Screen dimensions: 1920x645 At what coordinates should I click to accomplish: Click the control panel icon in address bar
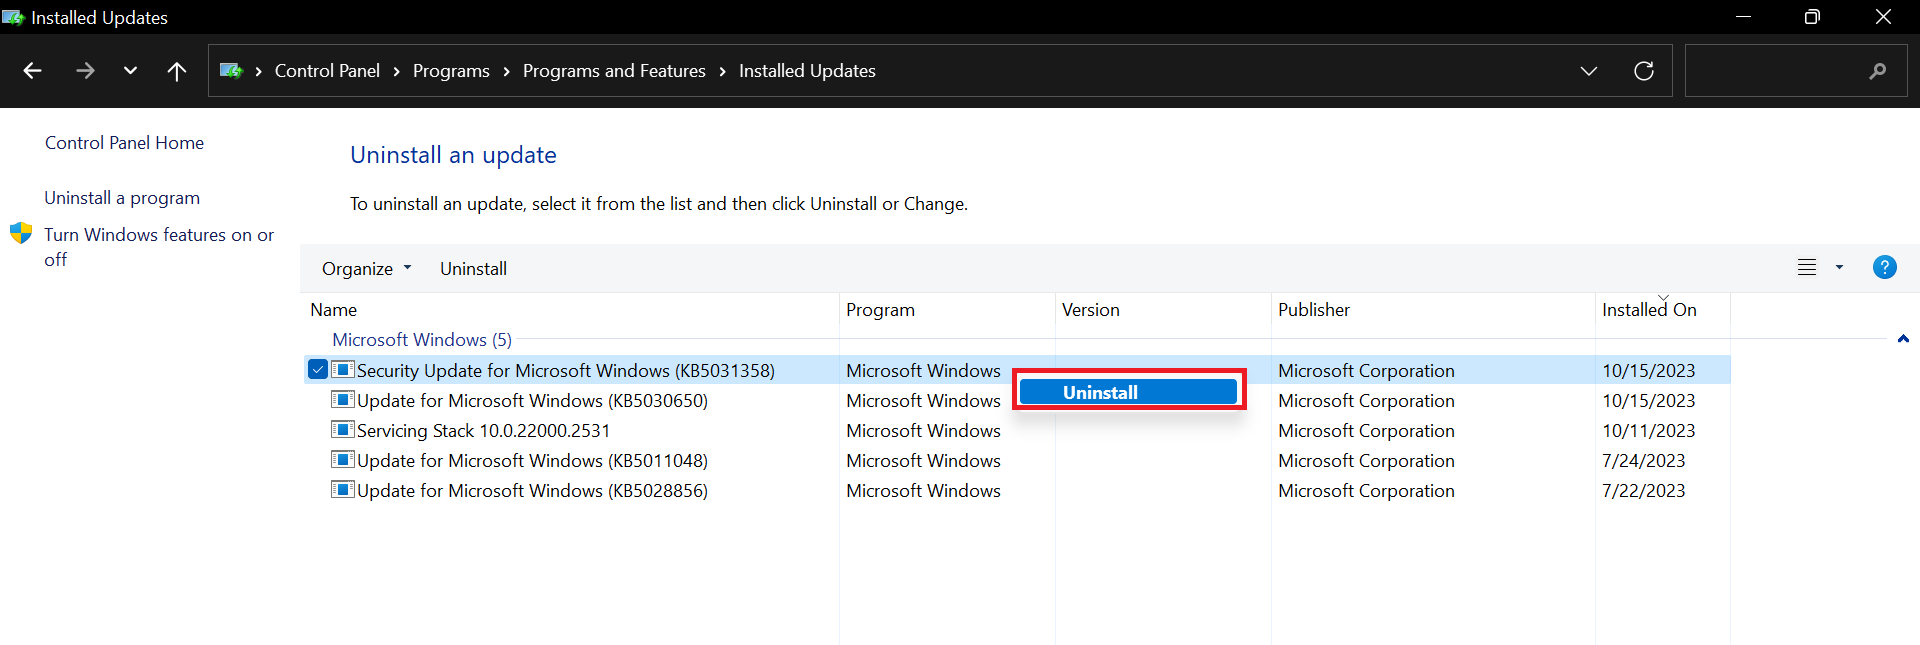coord(231,71)
